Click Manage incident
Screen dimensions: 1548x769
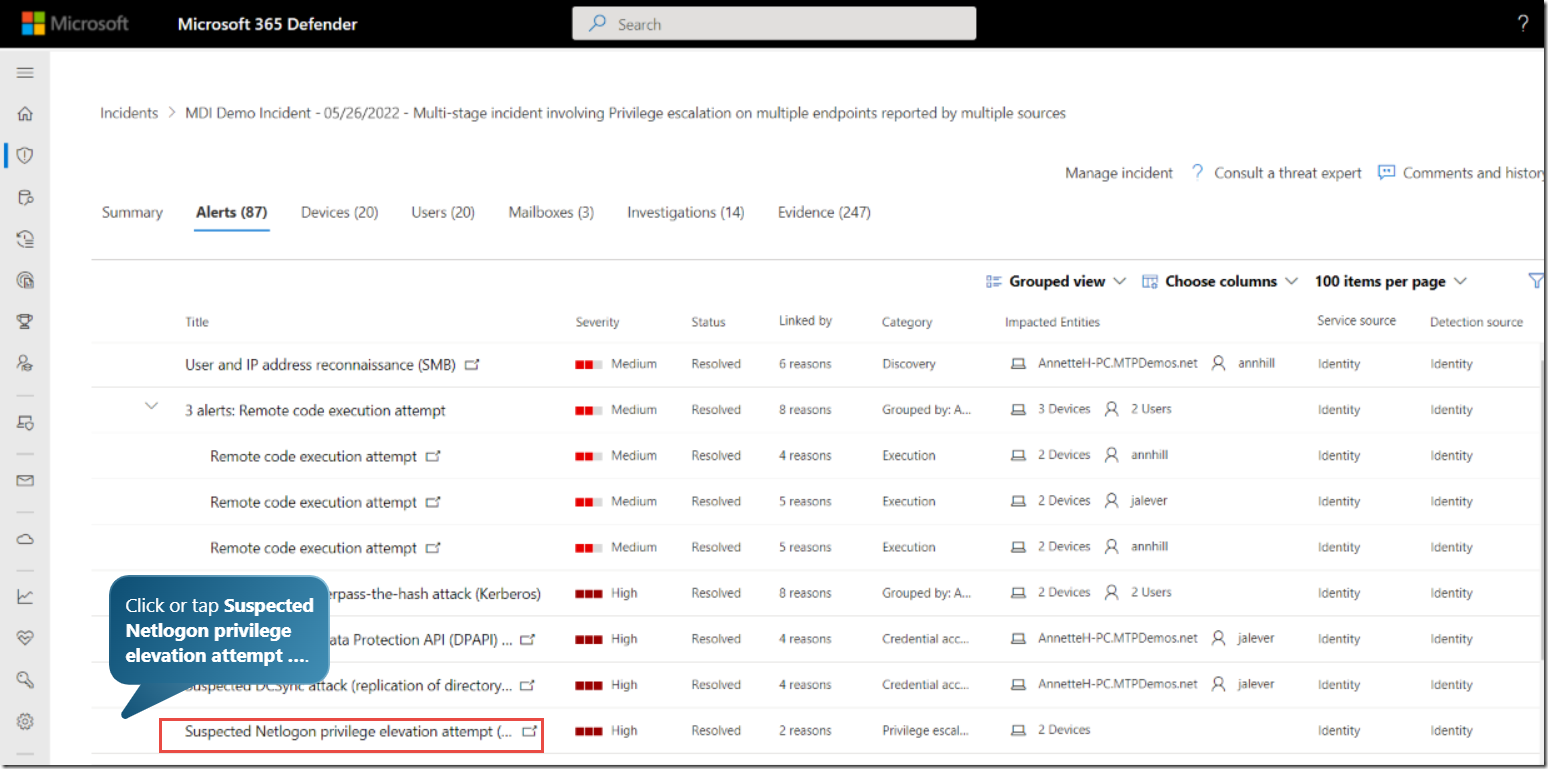1119,173
